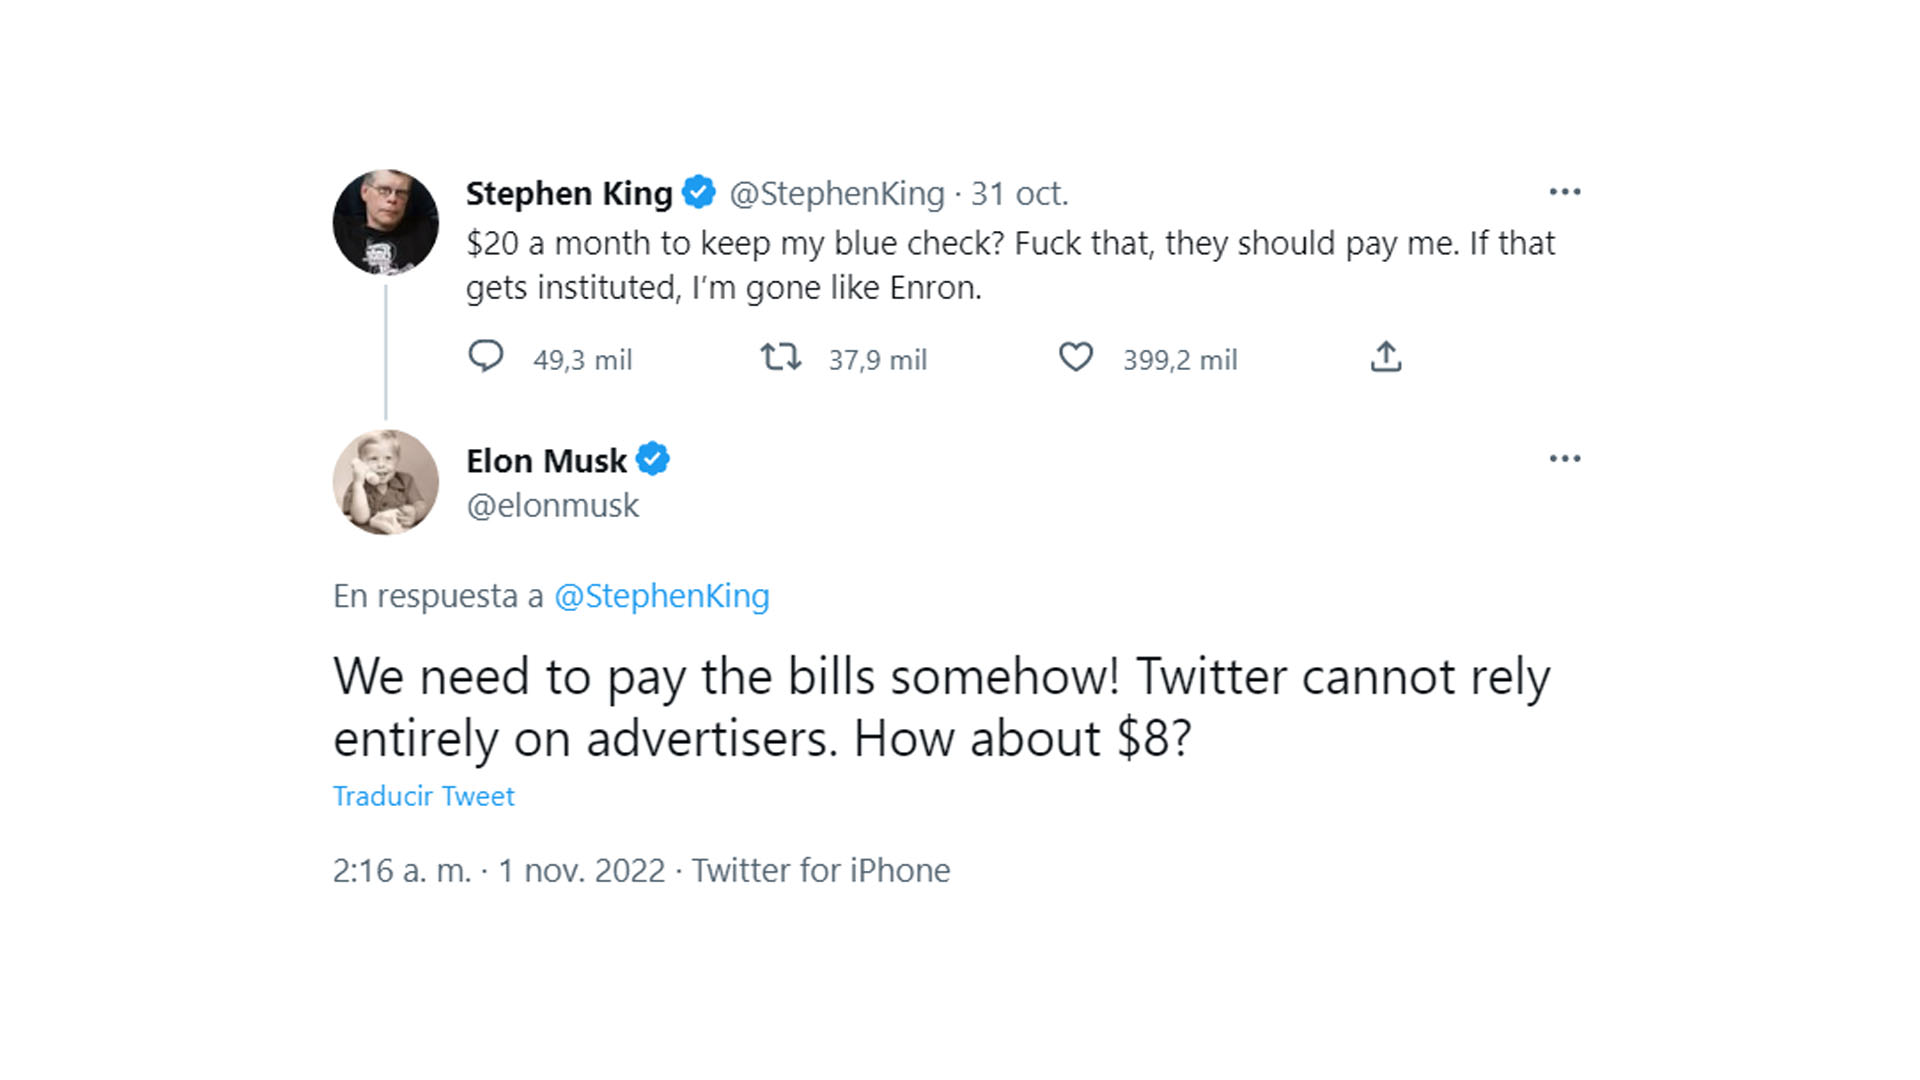Click Elon Musk's verified blue checkmark

[x=653, y=460]
